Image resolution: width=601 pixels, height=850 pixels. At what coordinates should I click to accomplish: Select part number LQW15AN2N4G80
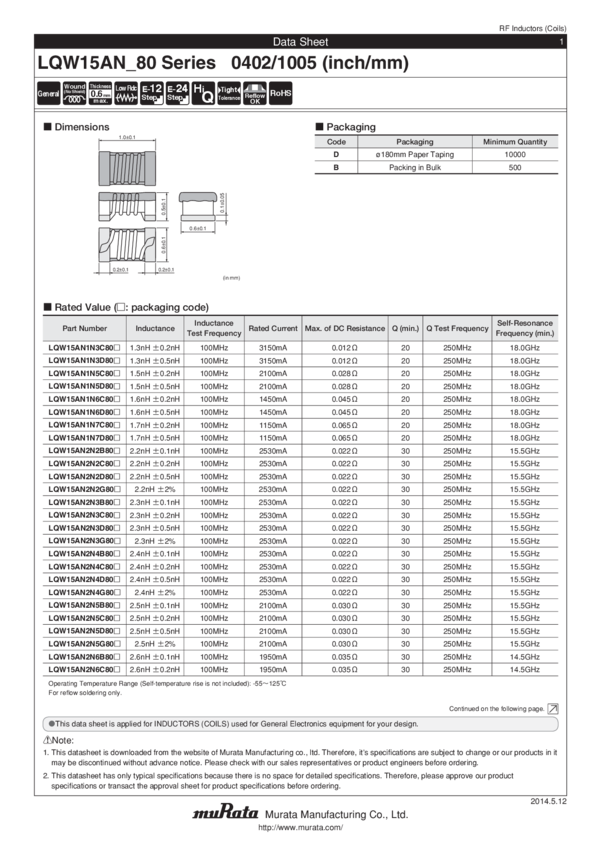(84, 593)
